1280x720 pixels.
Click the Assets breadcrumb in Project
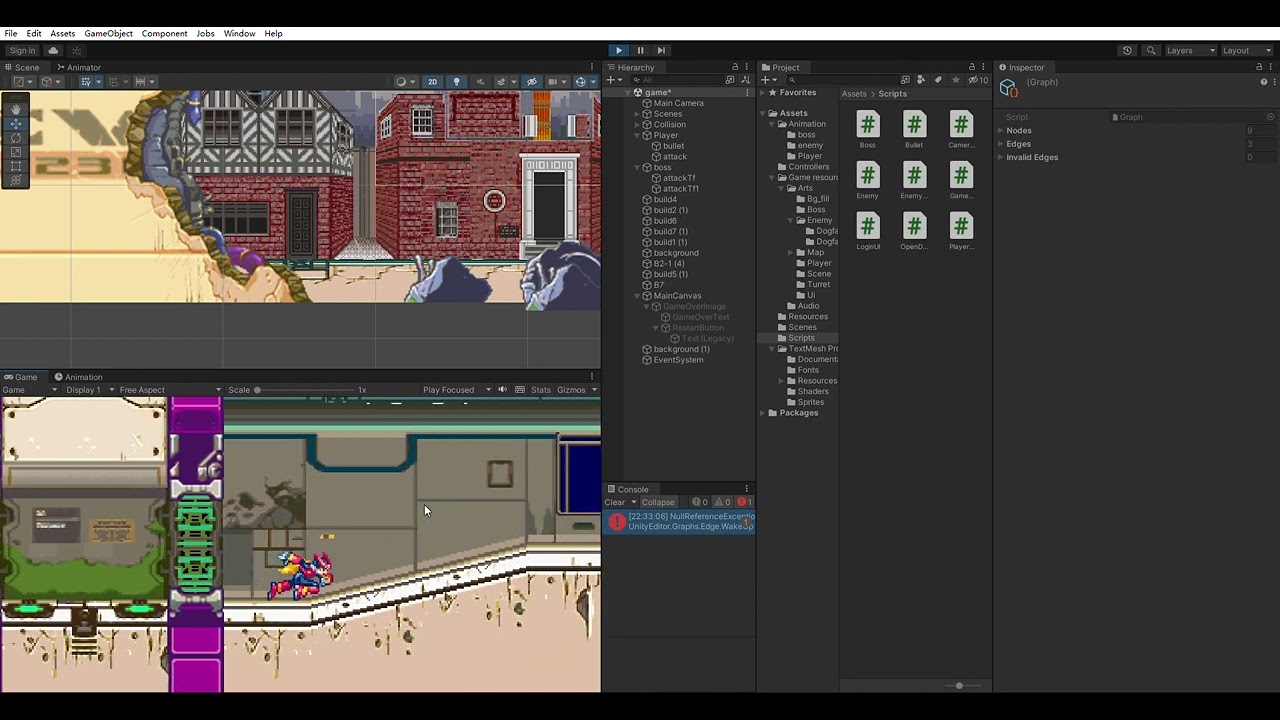coord(854,94)
